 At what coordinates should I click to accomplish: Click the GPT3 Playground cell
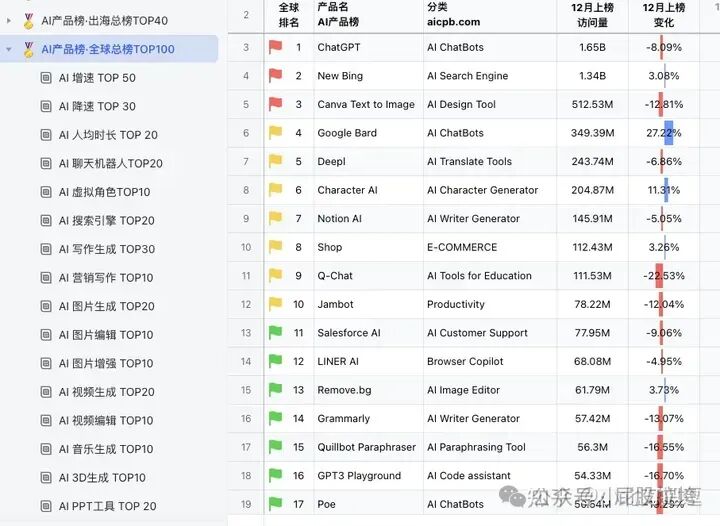[368, 476]
